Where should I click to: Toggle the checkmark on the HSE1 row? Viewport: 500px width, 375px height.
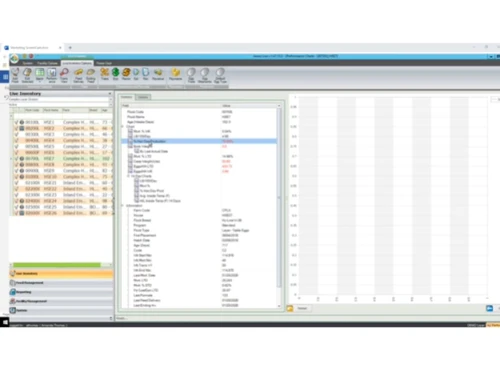[x=16, y=122]
